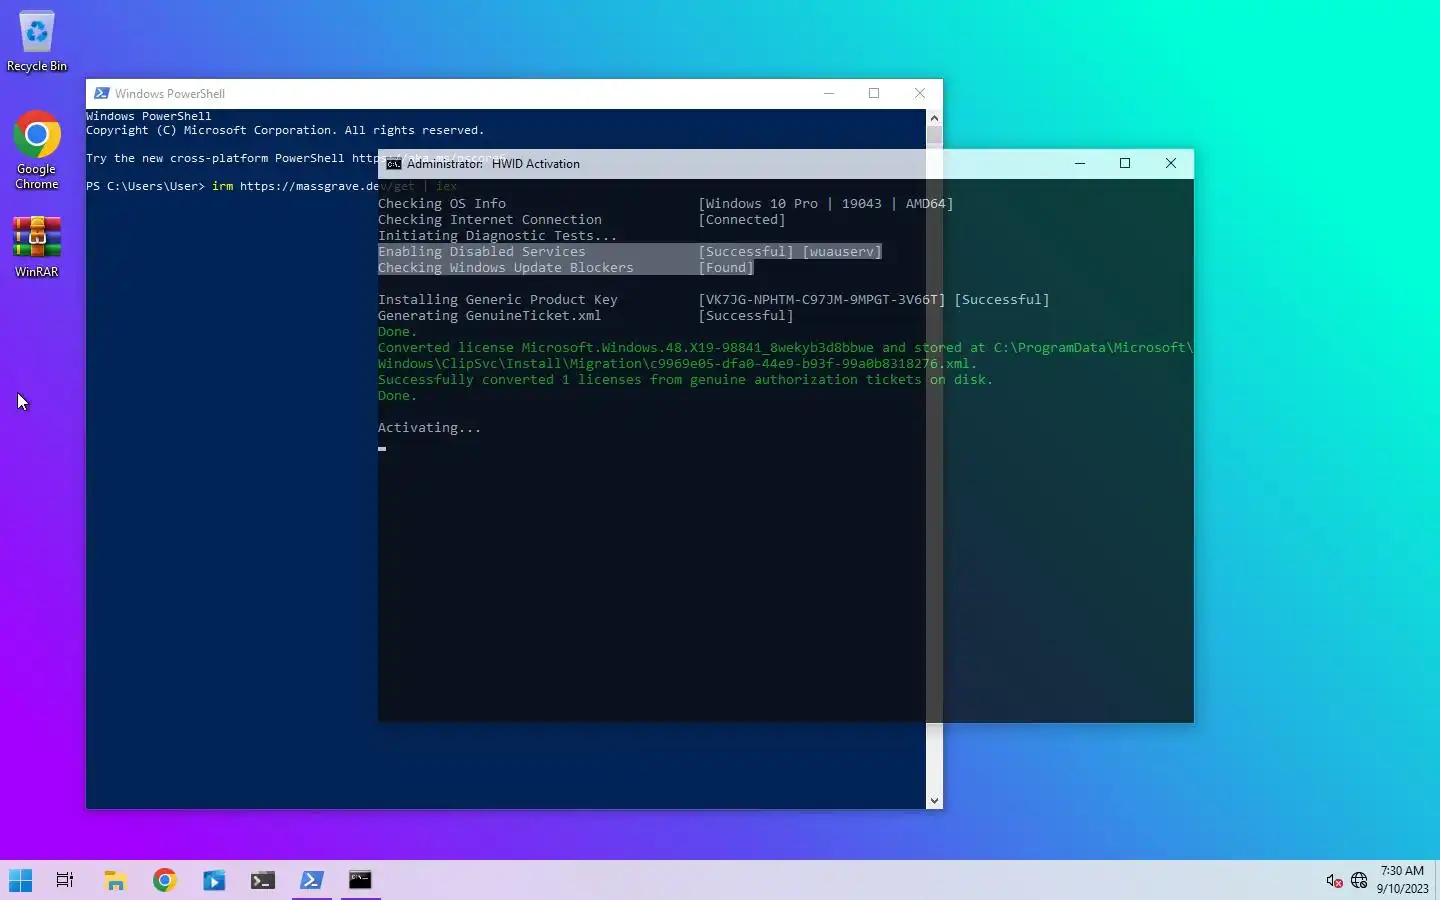This screenshot has height=900, width=1440.
Task: Launch Chrome from the taskbar
Action: click(x=165, y=880)
